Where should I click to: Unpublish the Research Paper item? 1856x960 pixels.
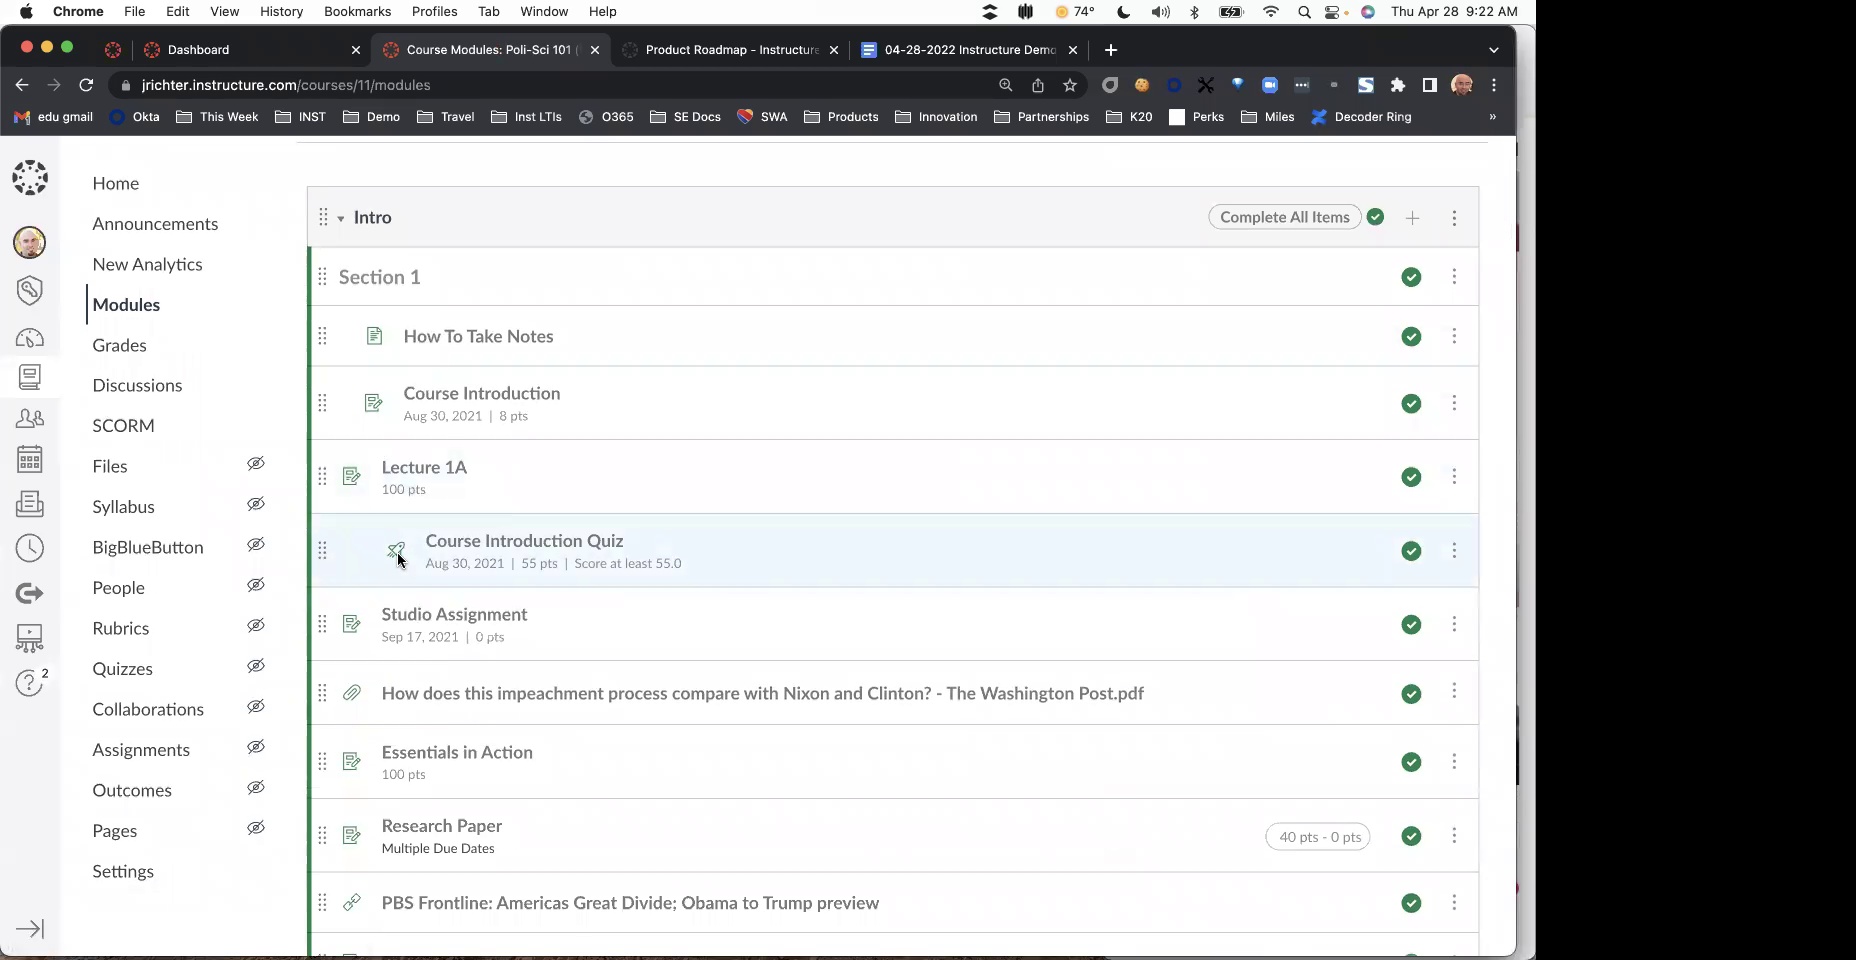click(1411, 836)
